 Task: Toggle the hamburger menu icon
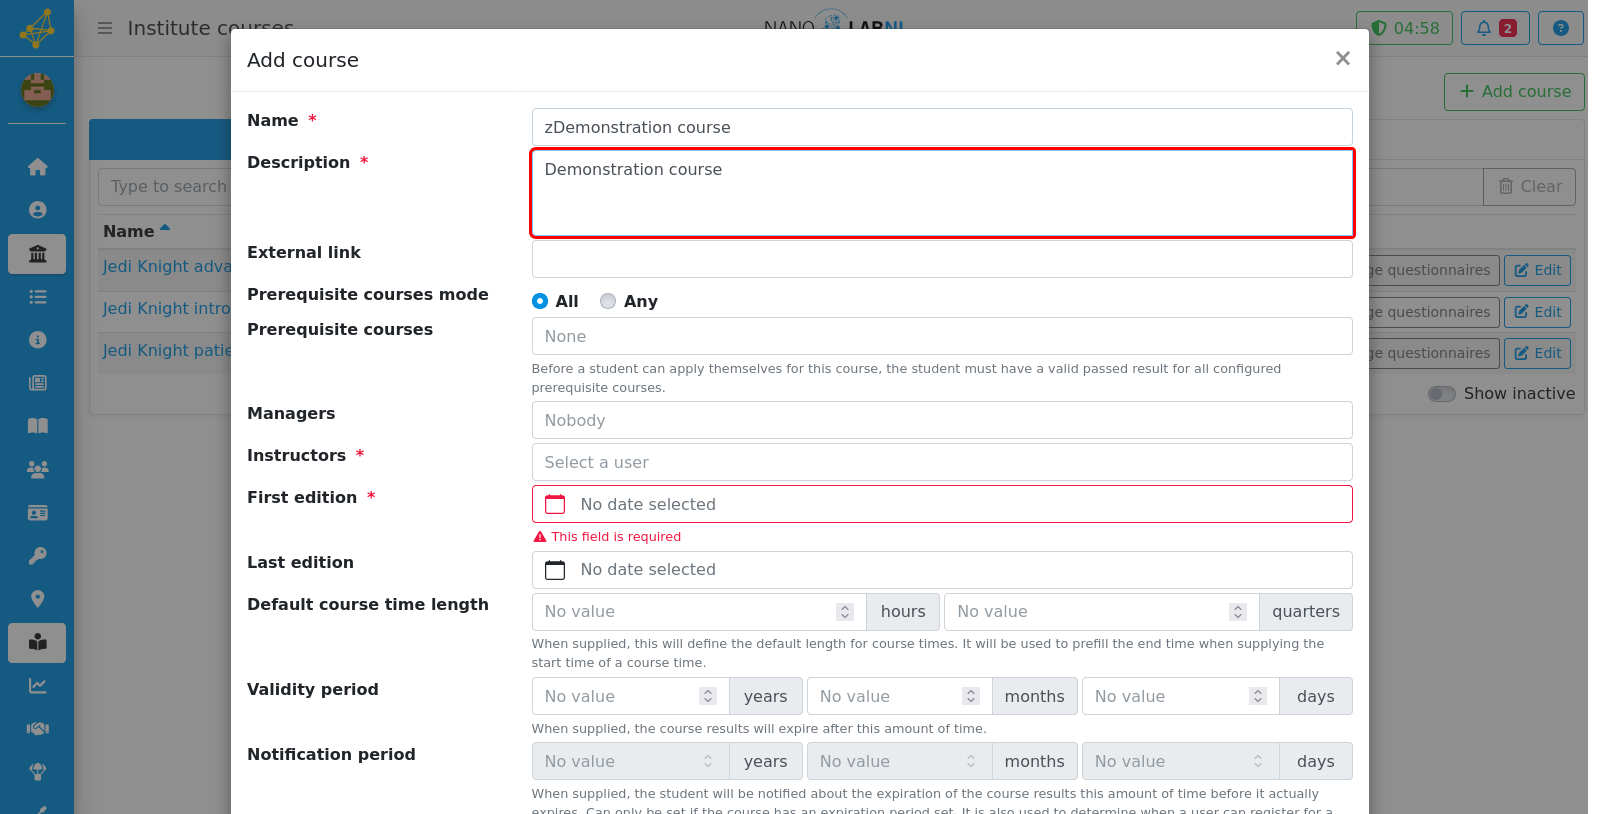click(105, 28)
